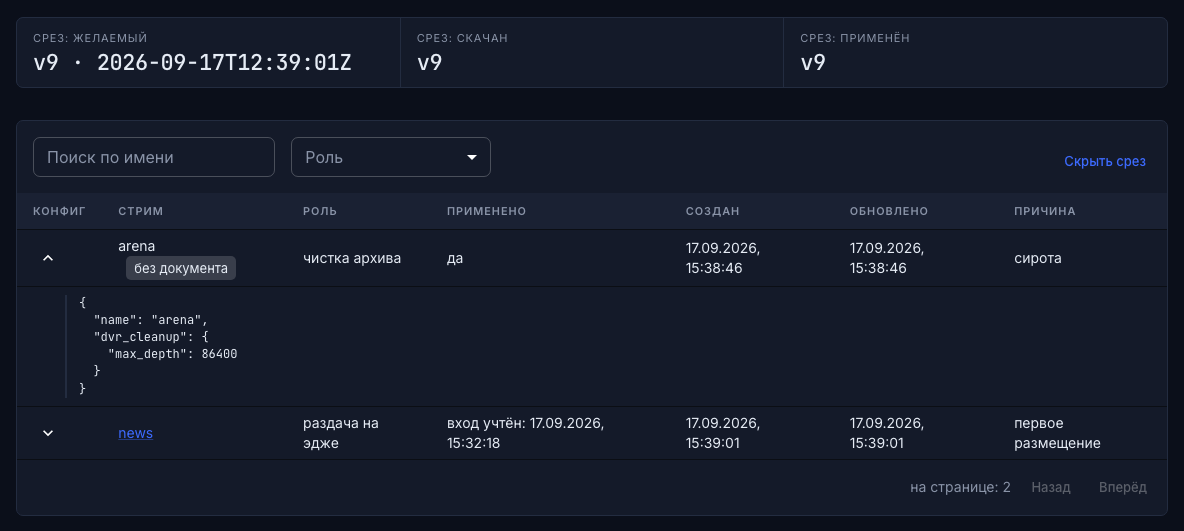Viewport: 1184px width, 531px height.
Task: Click the Скрыть срез link
Action: pyautogui.click(x=1105, y=161)
